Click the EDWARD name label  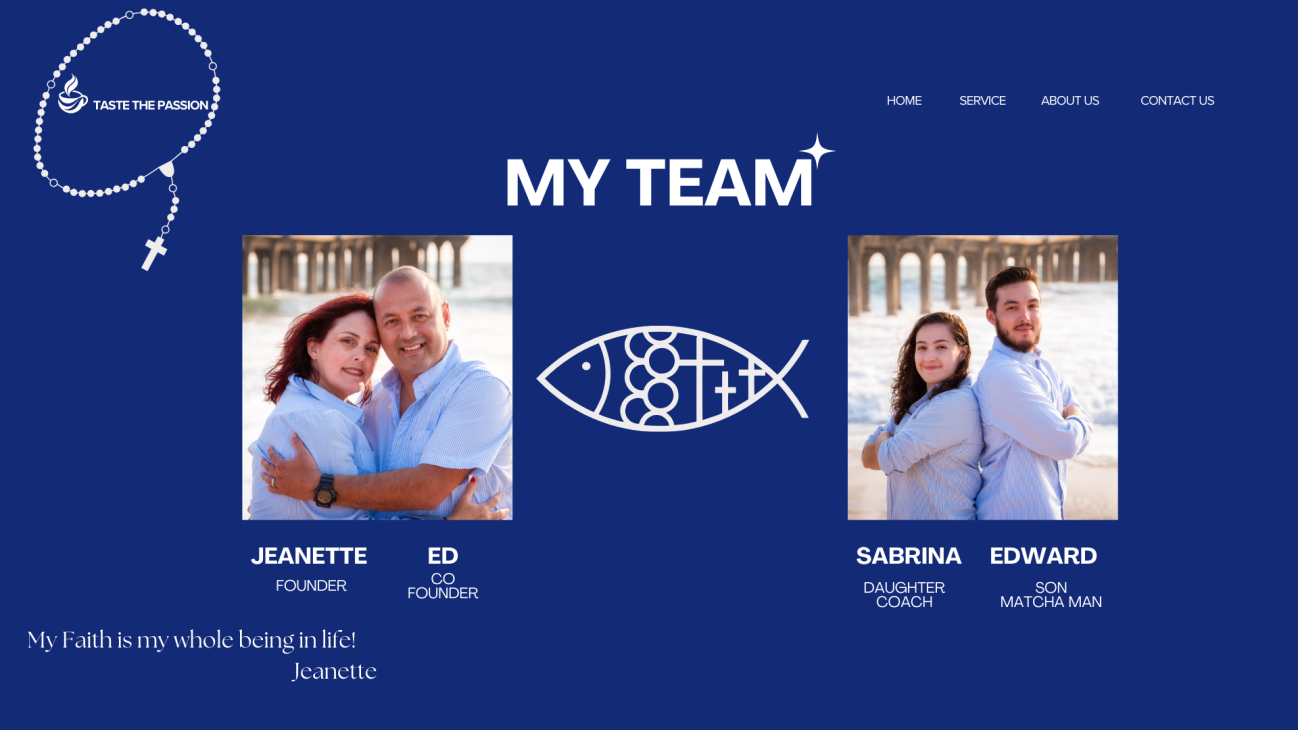pos(1043,556)
